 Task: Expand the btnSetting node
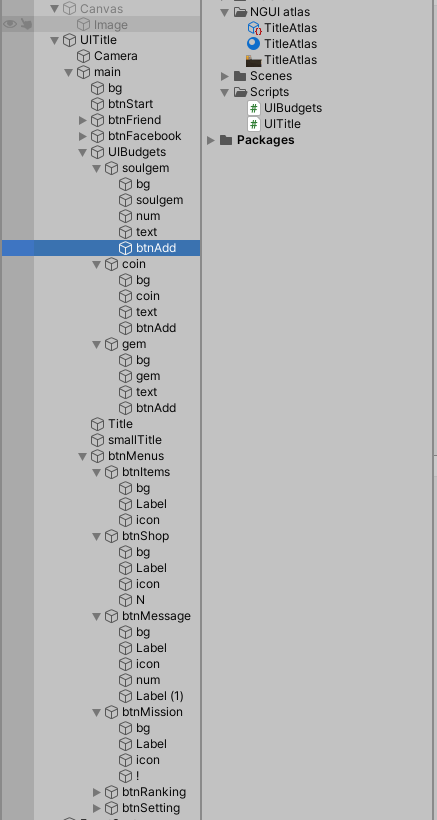pos(97,808)
